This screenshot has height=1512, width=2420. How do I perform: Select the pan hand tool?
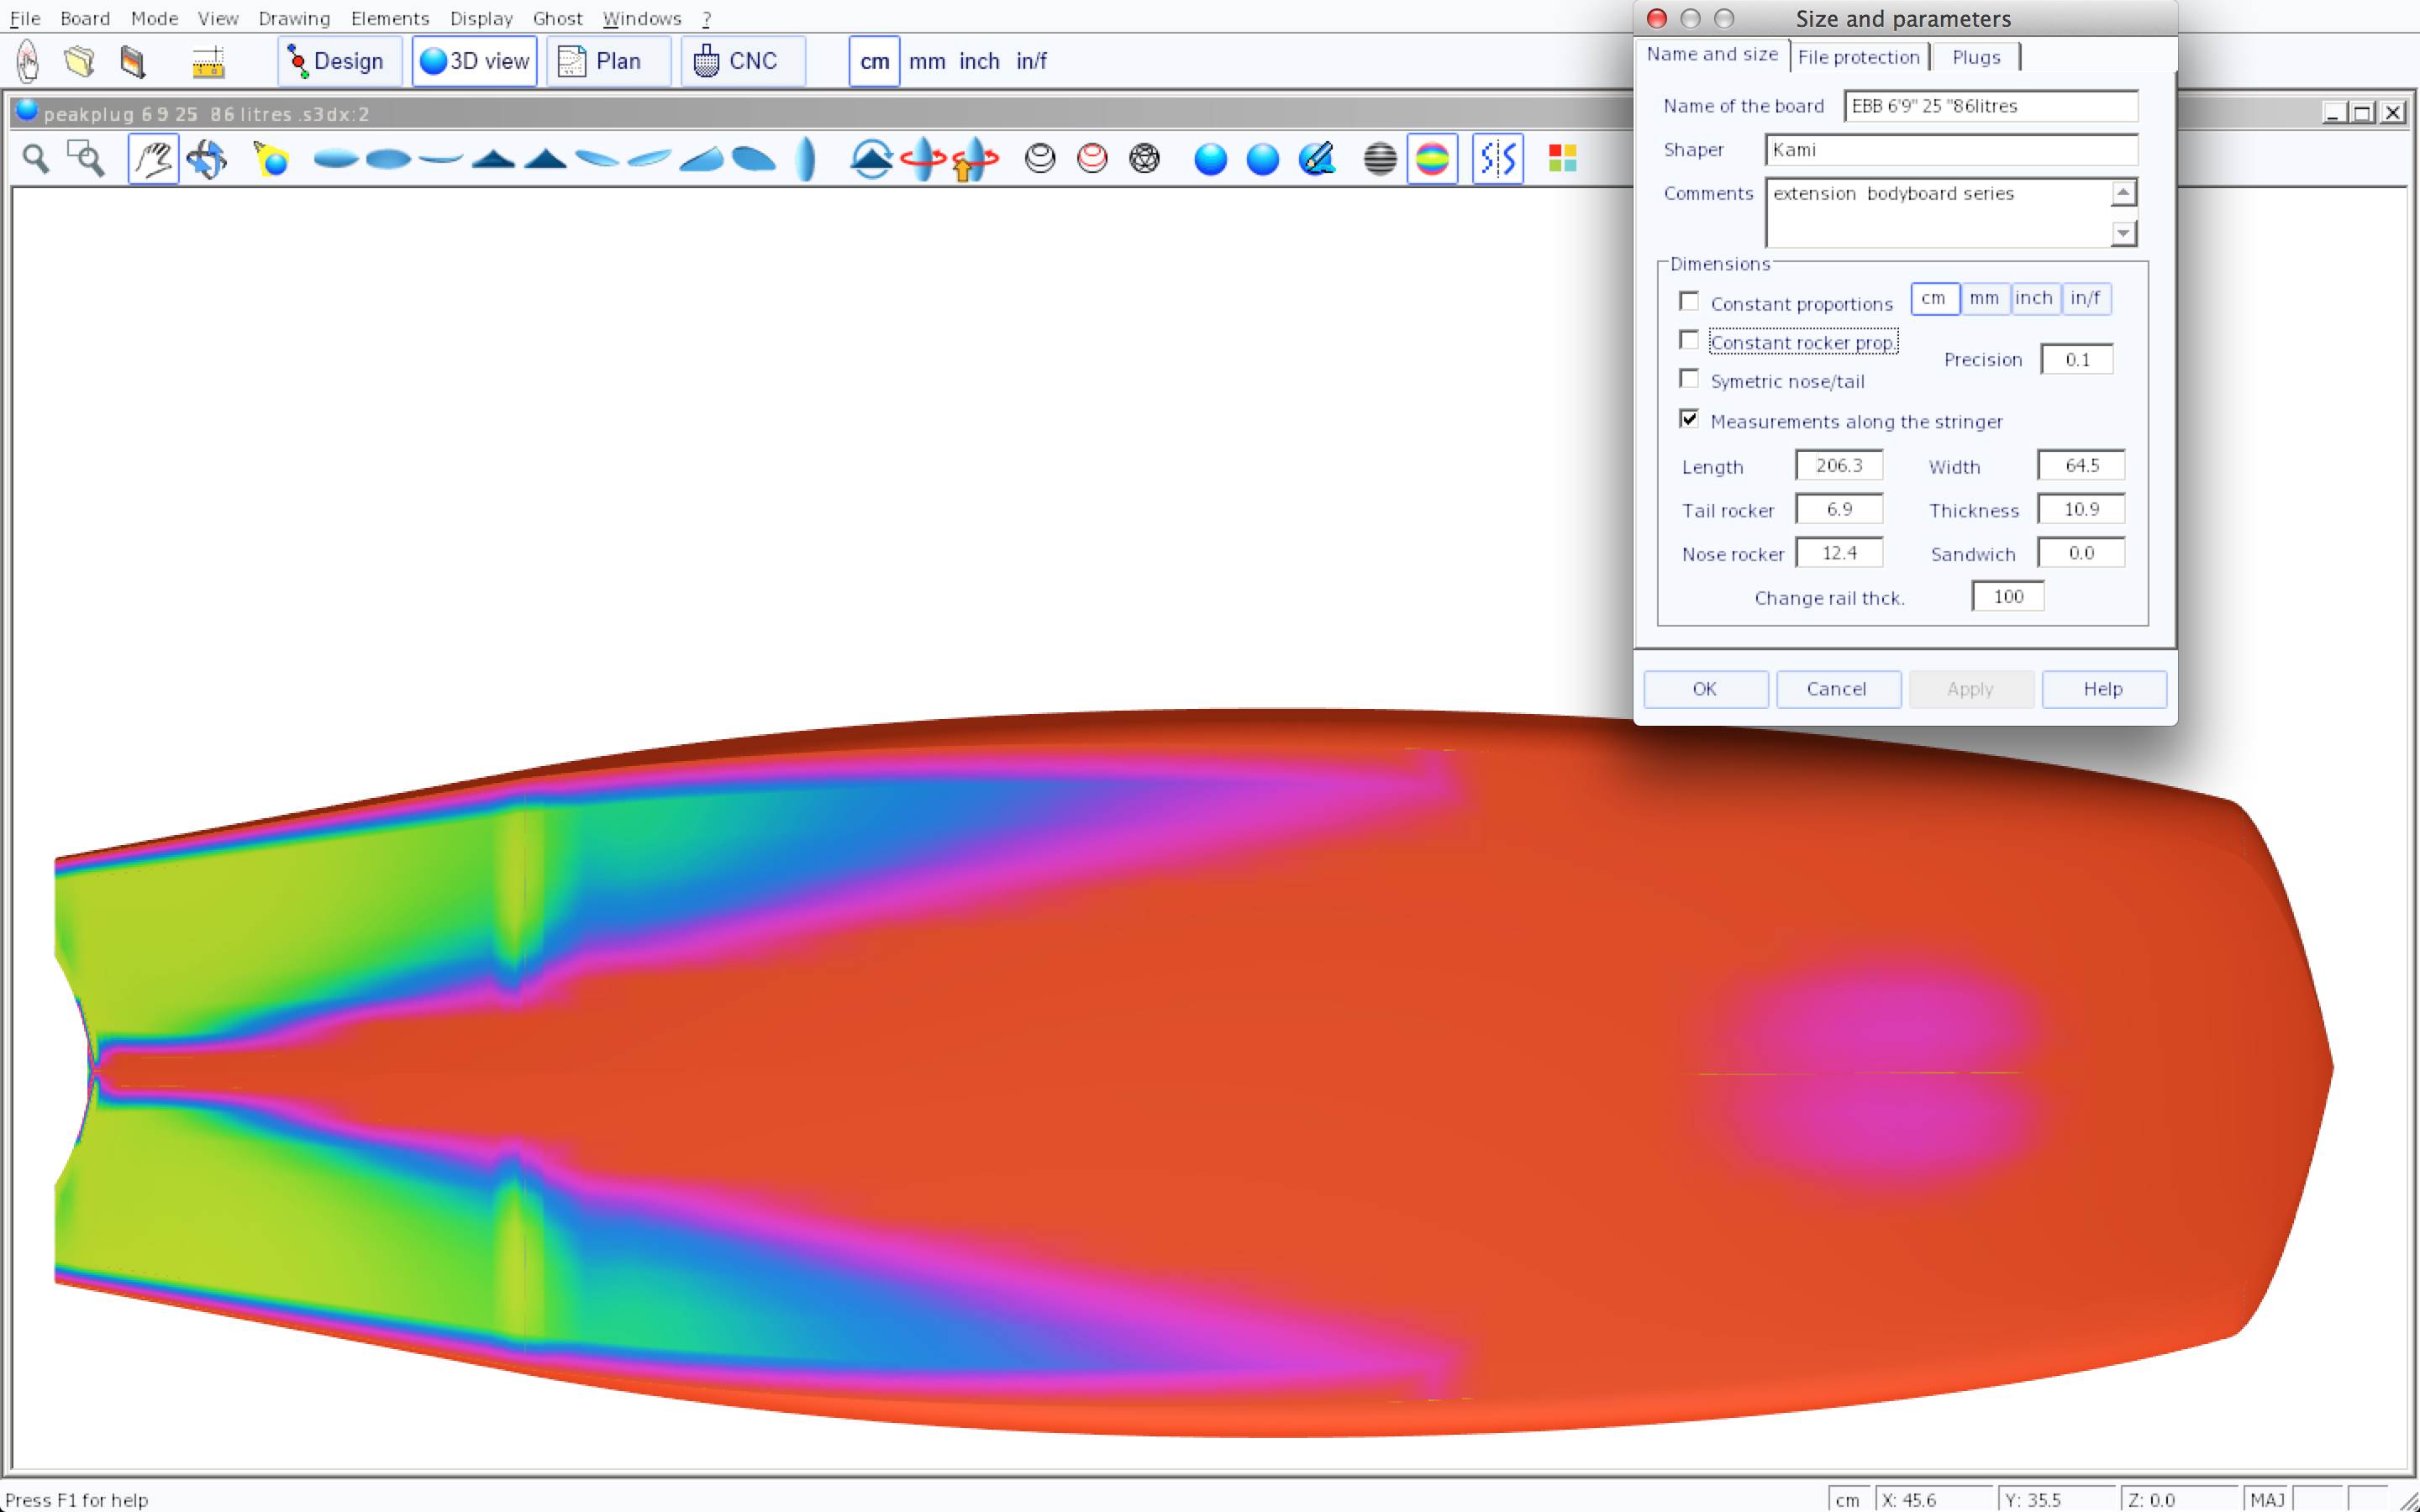click(153, 159)
